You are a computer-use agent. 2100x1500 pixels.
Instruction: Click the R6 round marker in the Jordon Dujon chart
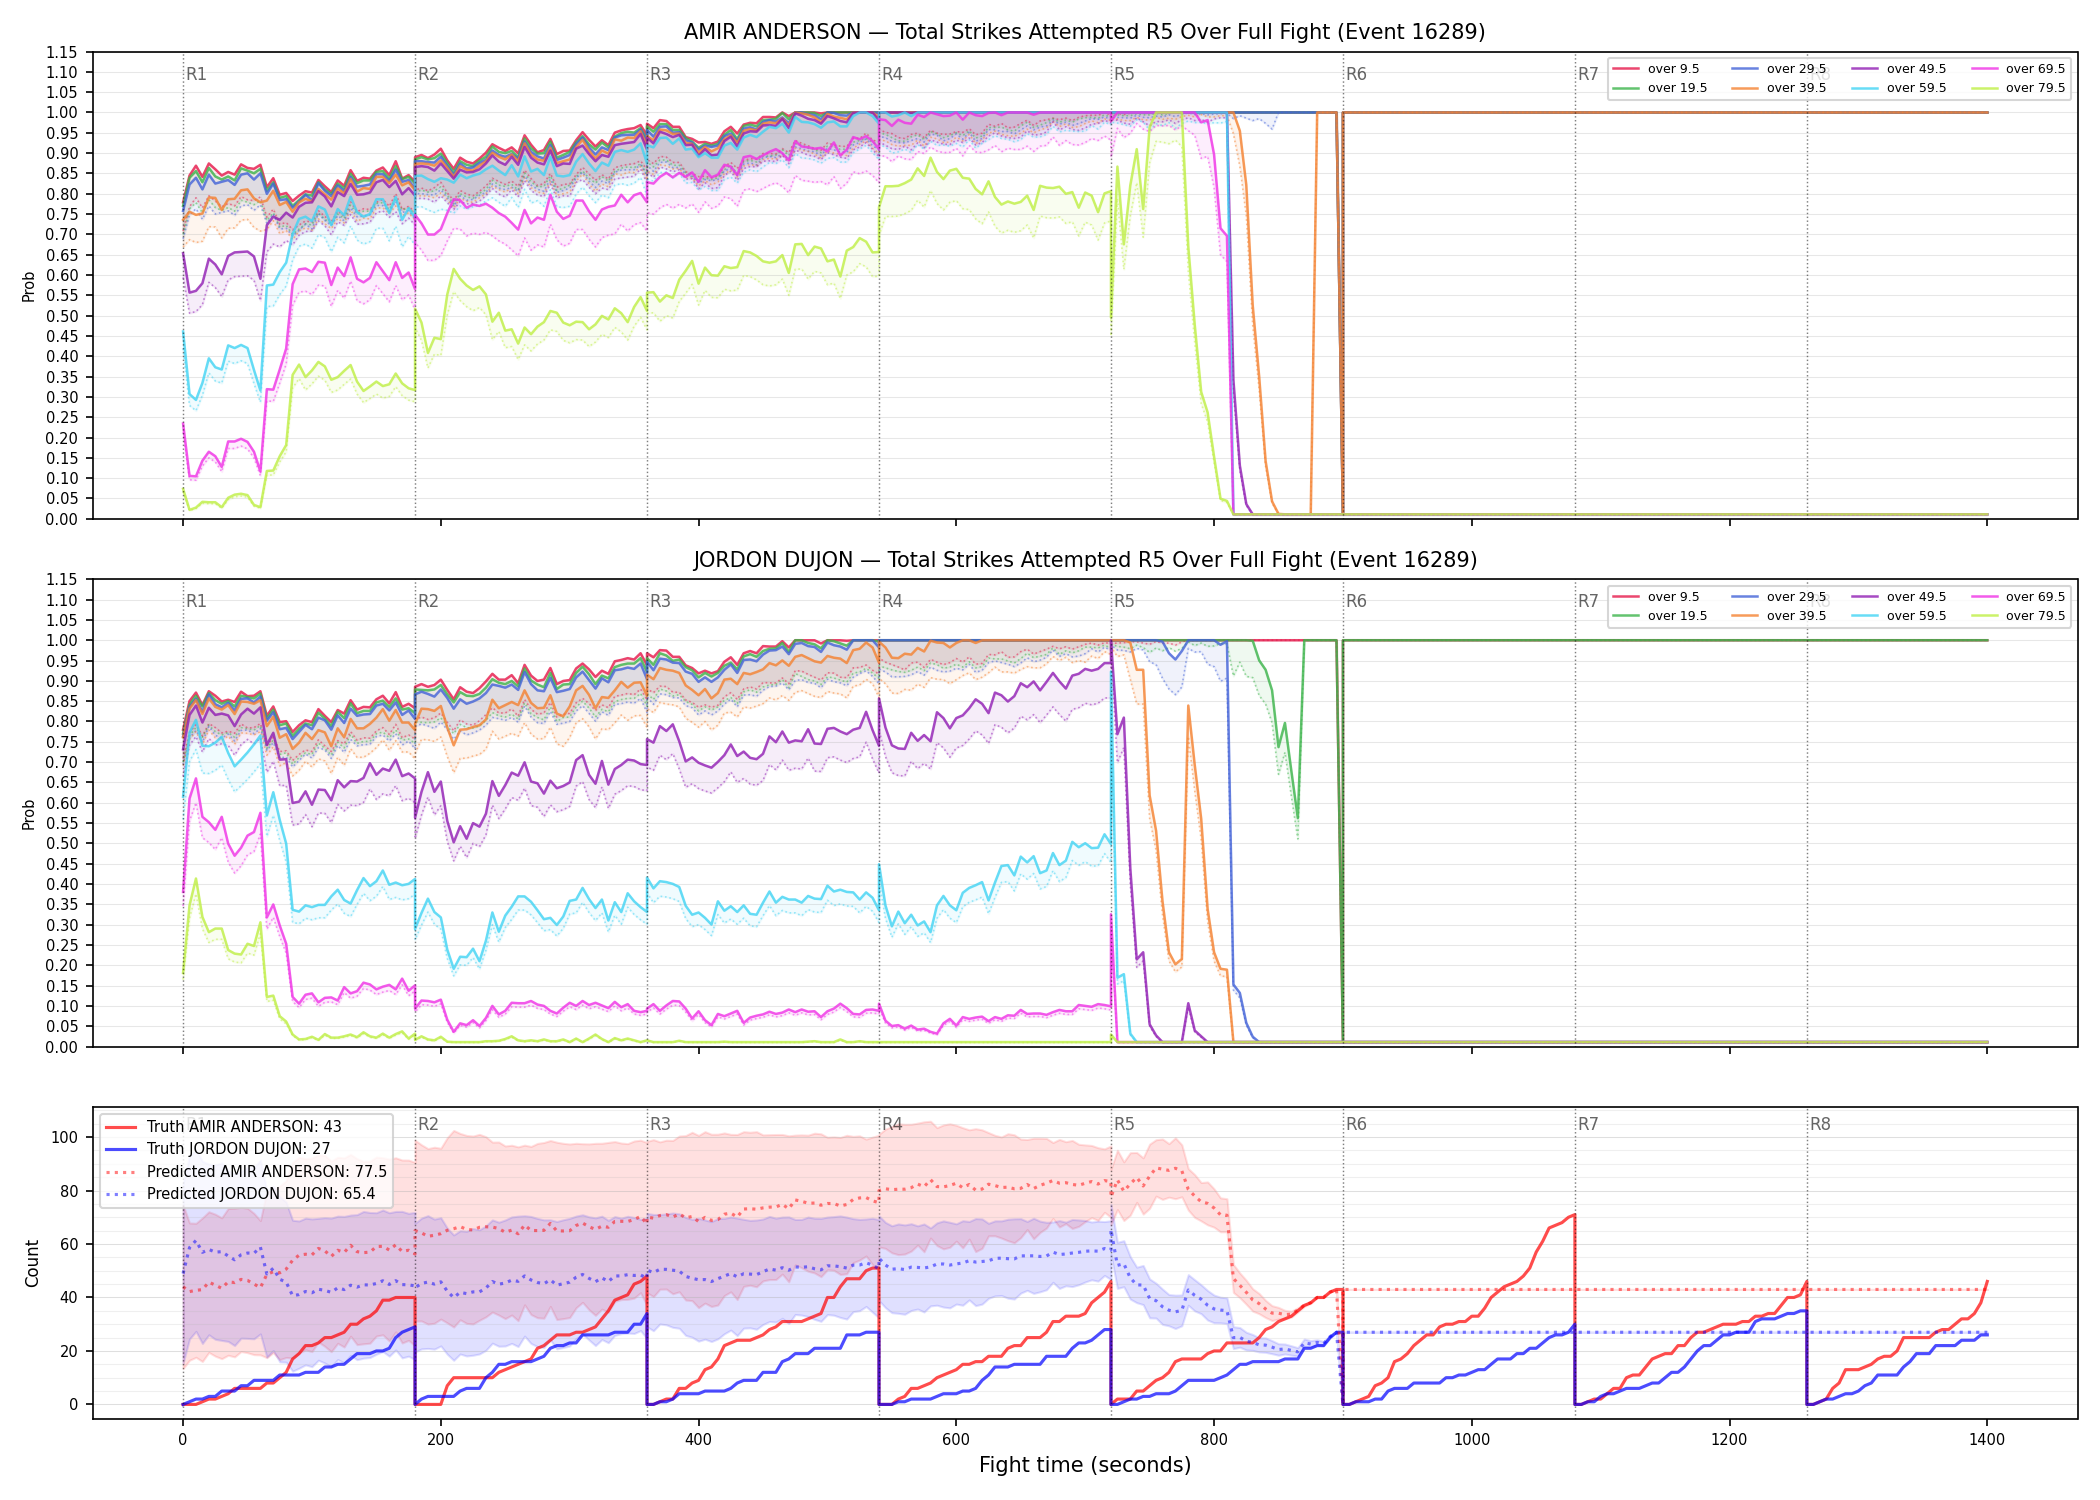1356,601
